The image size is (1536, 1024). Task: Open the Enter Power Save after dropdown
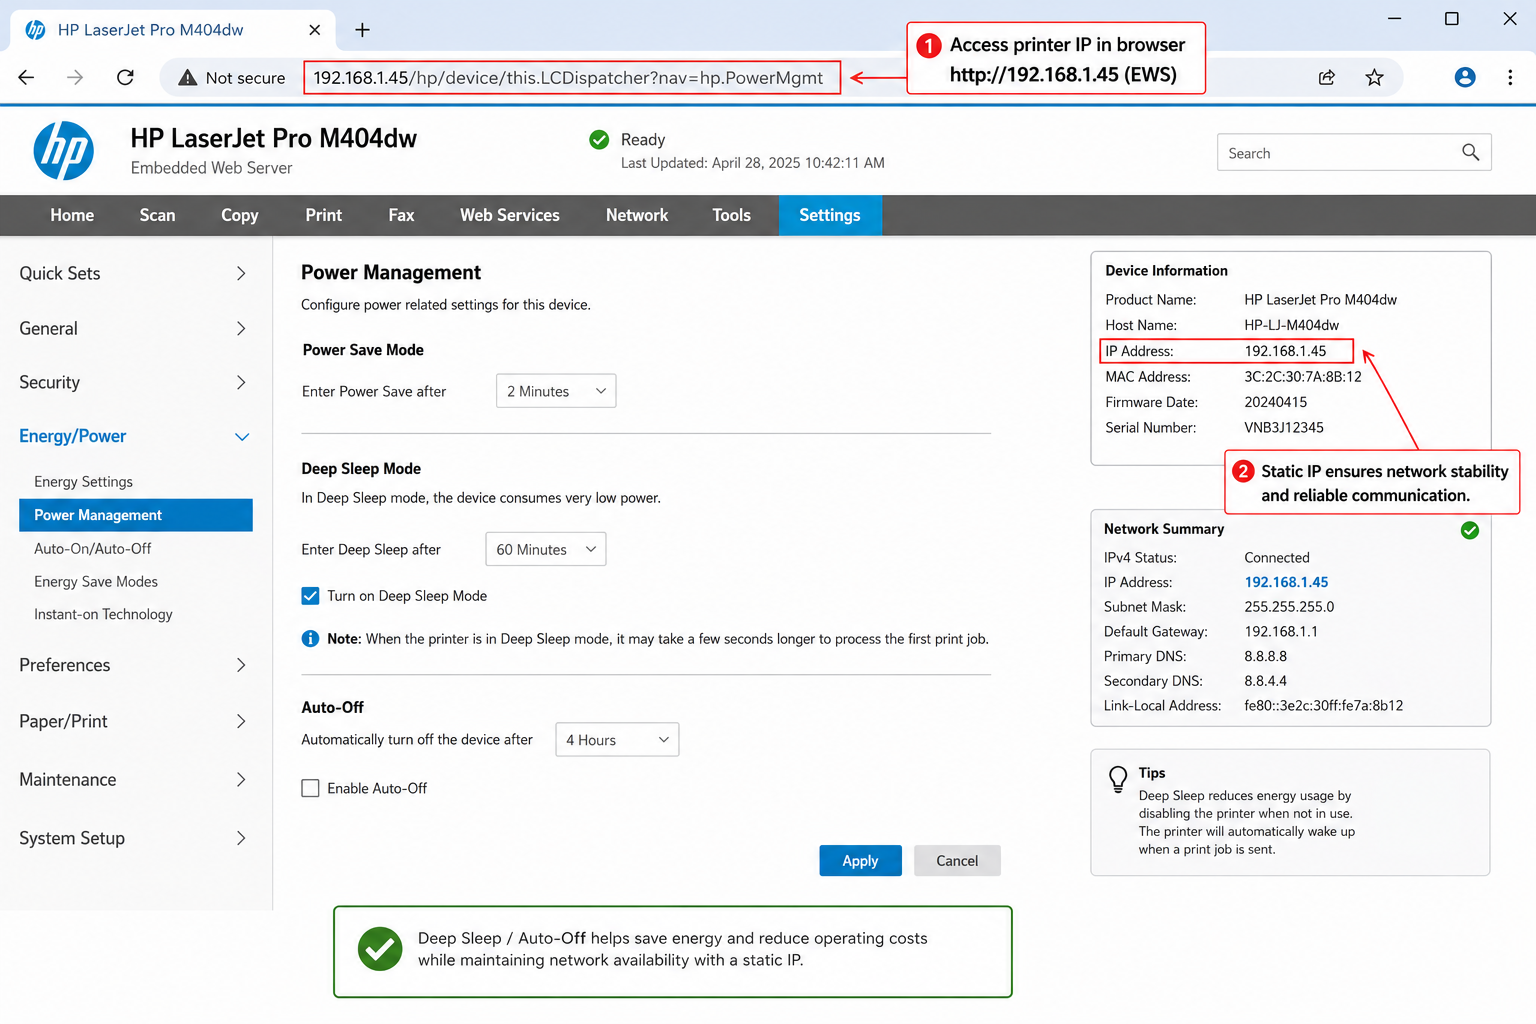556,391
